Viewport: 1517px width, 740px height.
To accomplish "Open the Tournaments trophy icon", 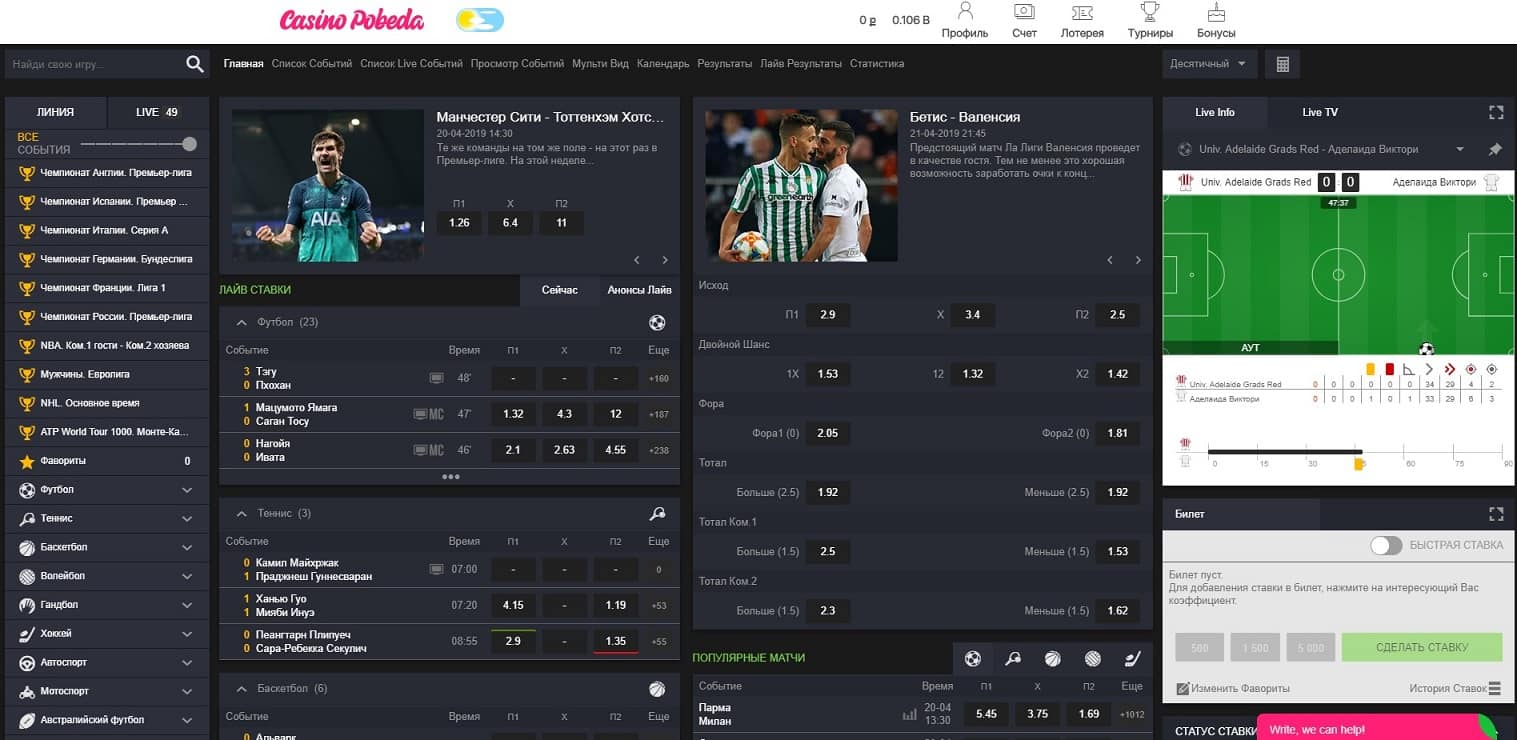I will tap(1150, 13).
